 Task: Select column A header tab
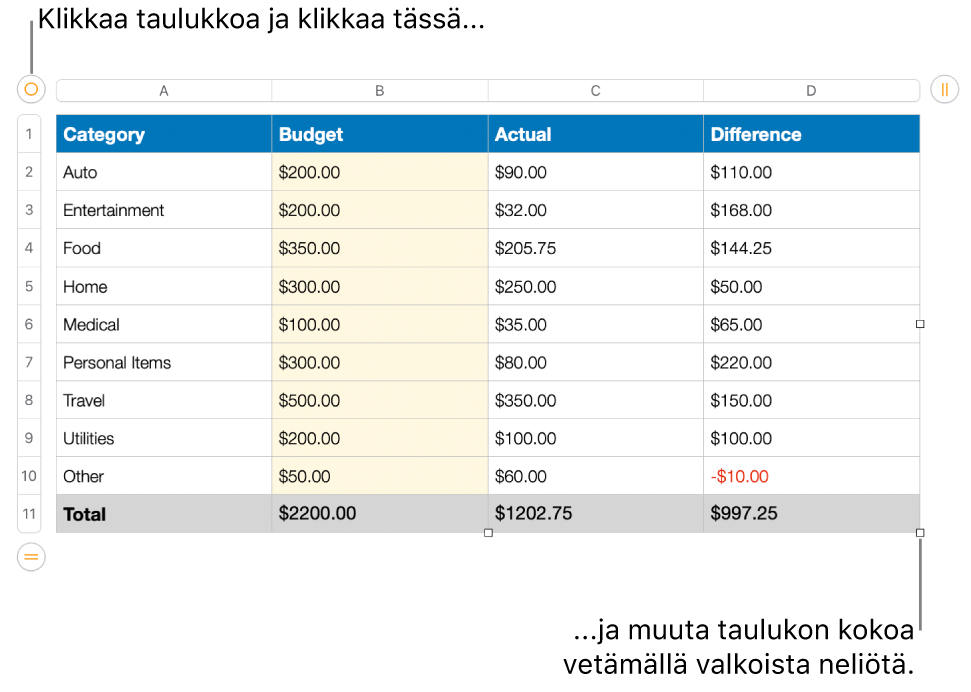click(x=164, y=91)
